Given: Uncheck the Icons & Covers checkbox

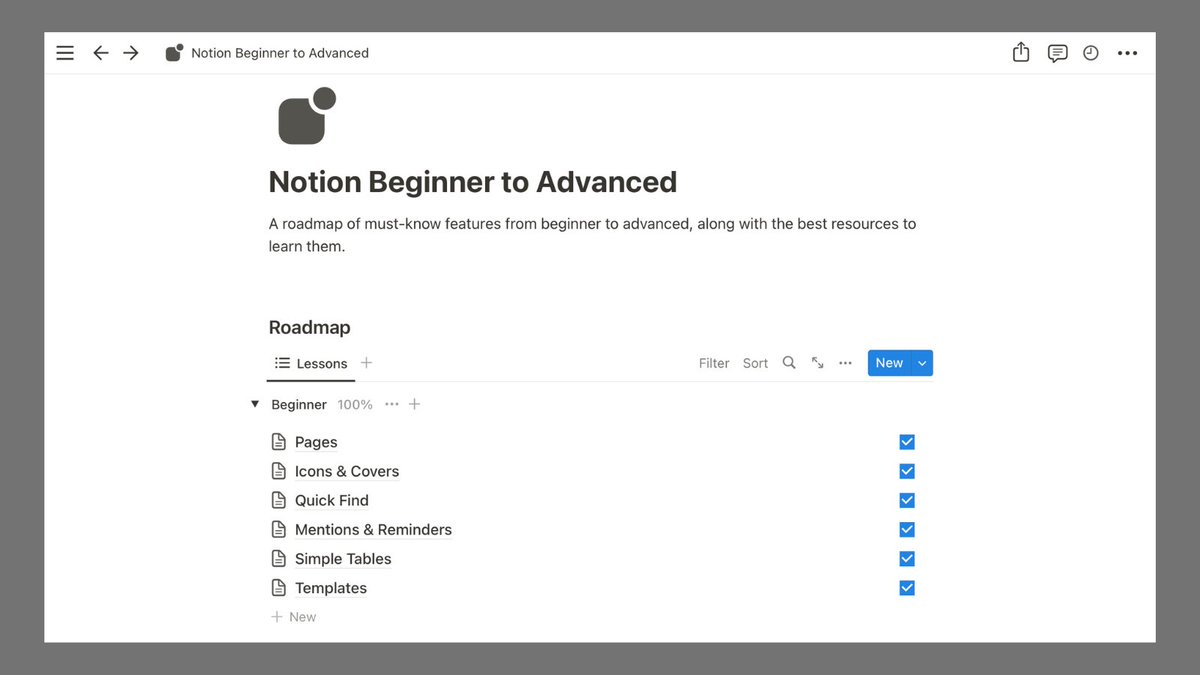Looking at the screenshot, I should tap(907, 471).
